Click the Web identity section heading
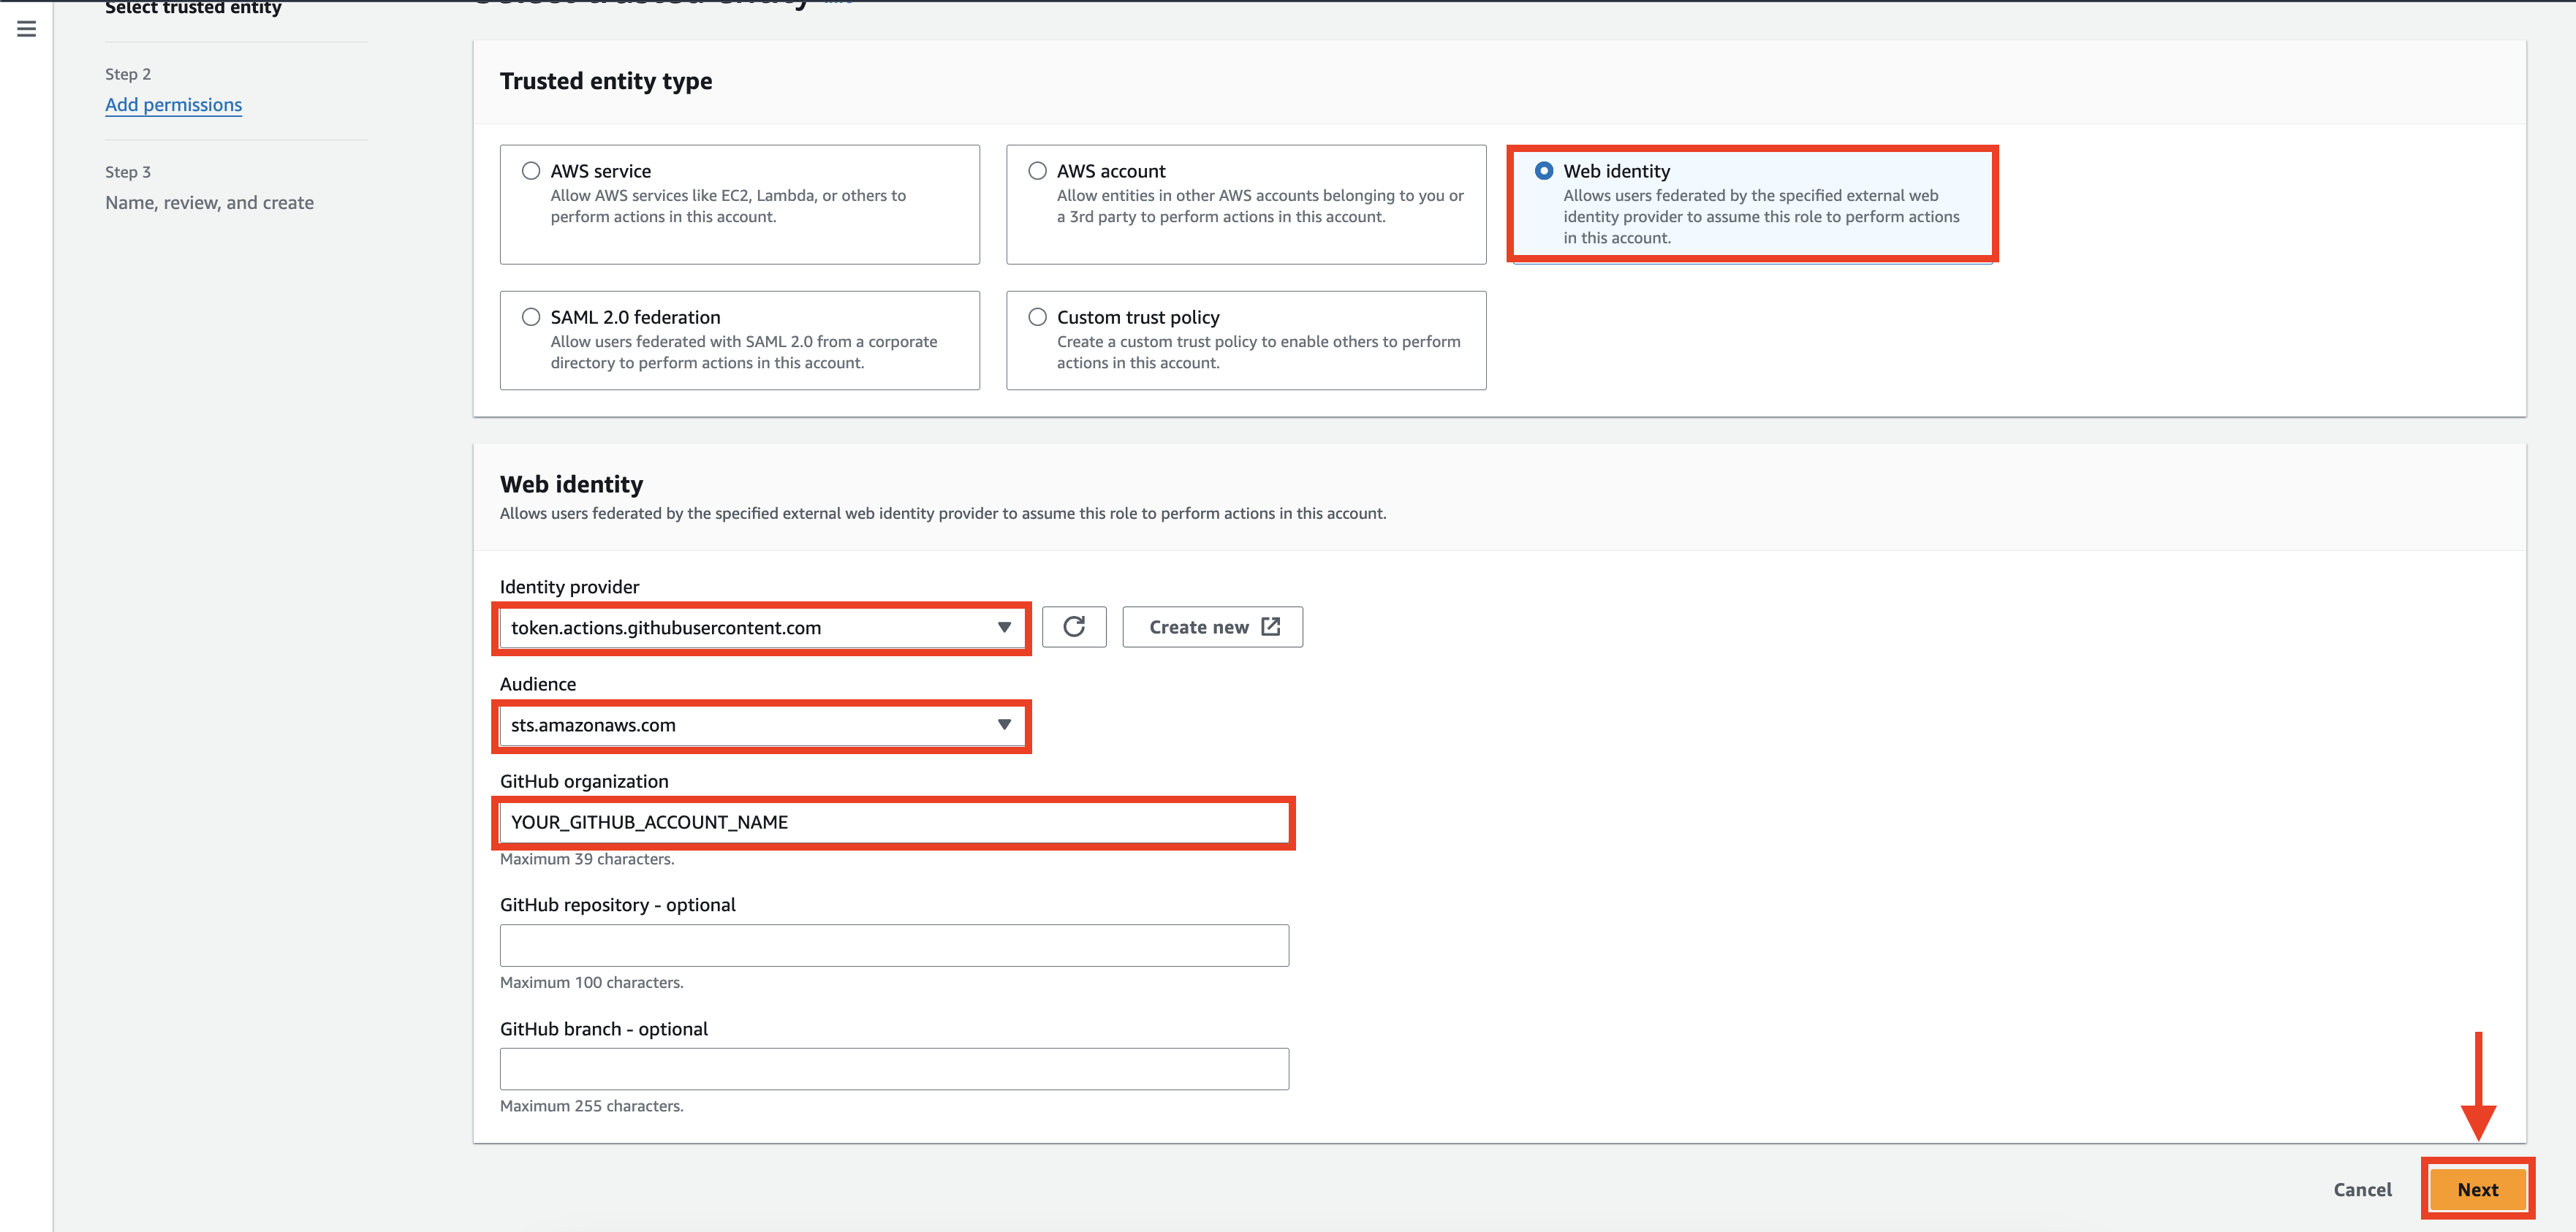The height and width of the screenshot is (1232, 2576). click(x=572, y=484)
